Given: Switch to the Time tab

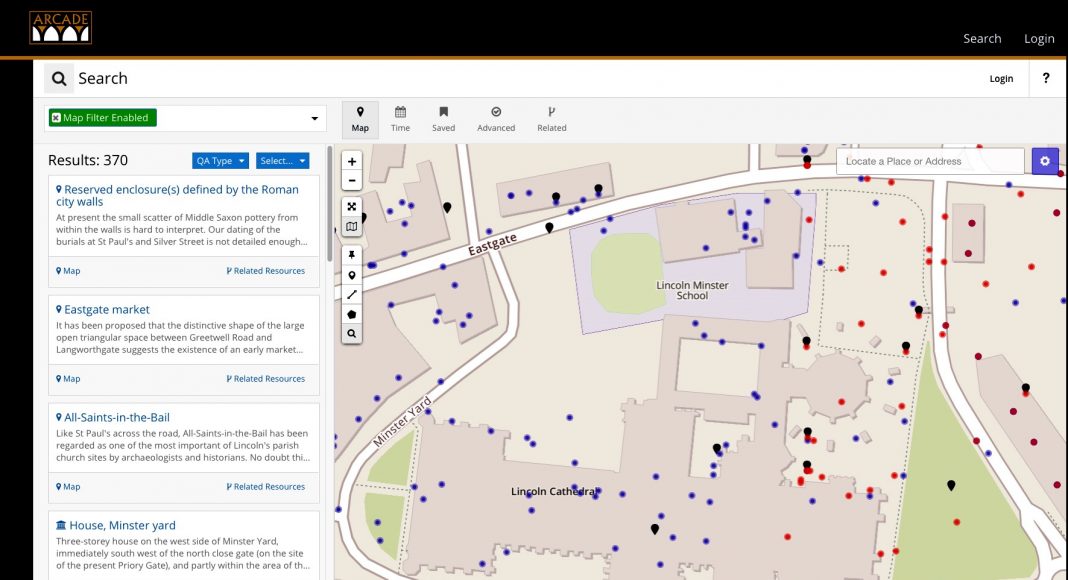Looking at the screenshot, I should point(400,118).
